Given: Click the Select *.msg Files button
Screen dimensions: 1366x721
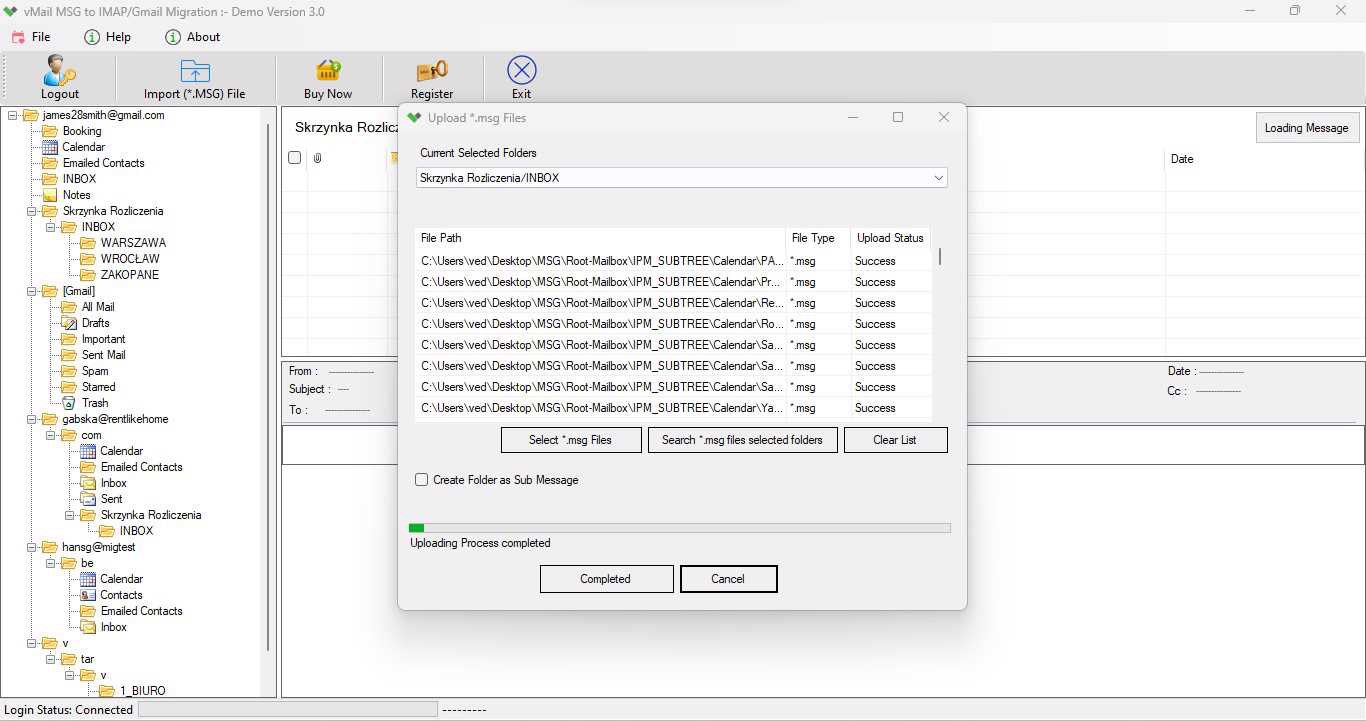Looking at the screenshot, I should 571,440.
